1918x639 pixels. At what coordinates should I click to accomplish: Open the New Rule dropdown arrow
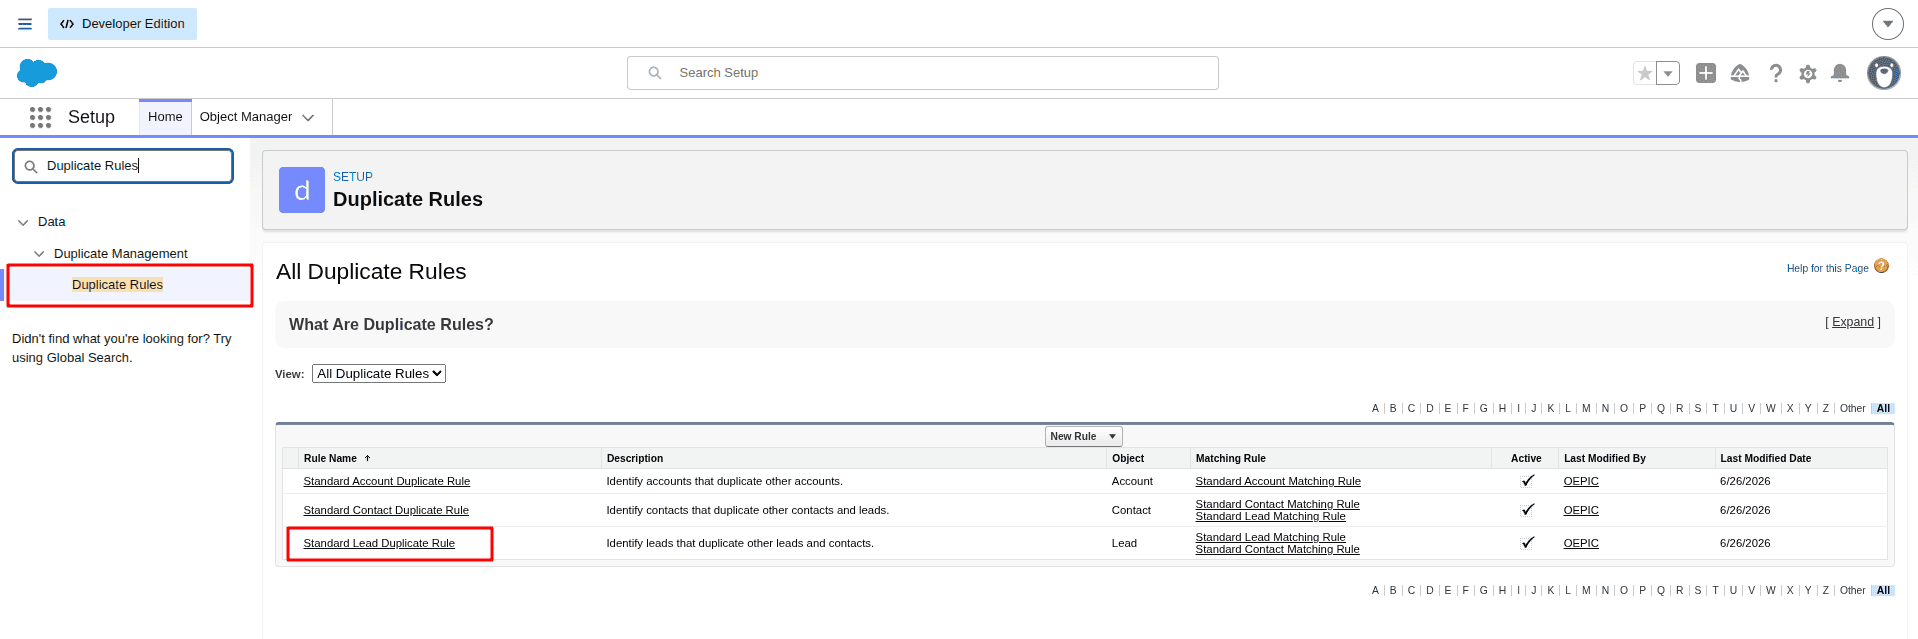[x=1112, y=437]
